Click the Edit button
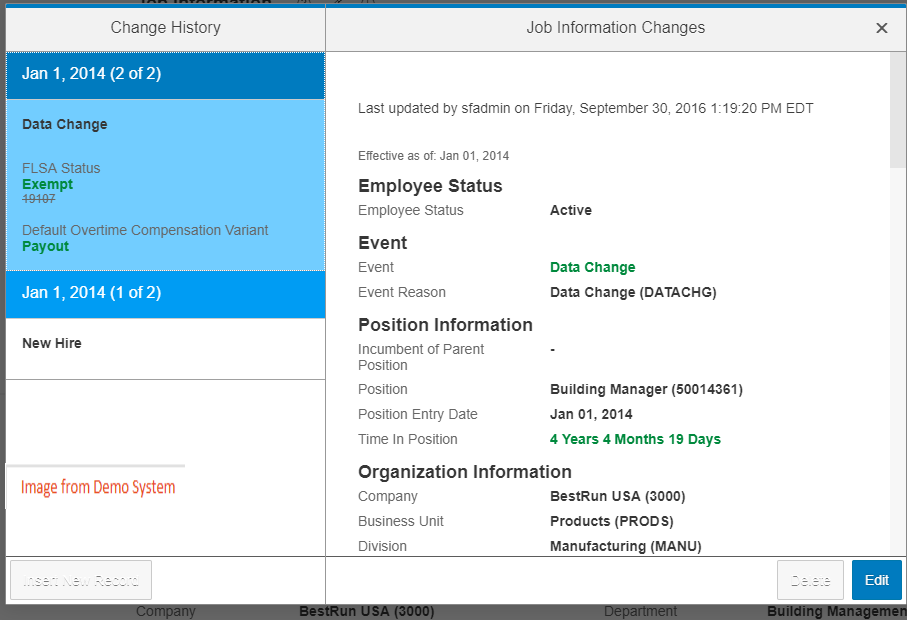This screenshot has height=620, width=907. [x=876, y=580]
